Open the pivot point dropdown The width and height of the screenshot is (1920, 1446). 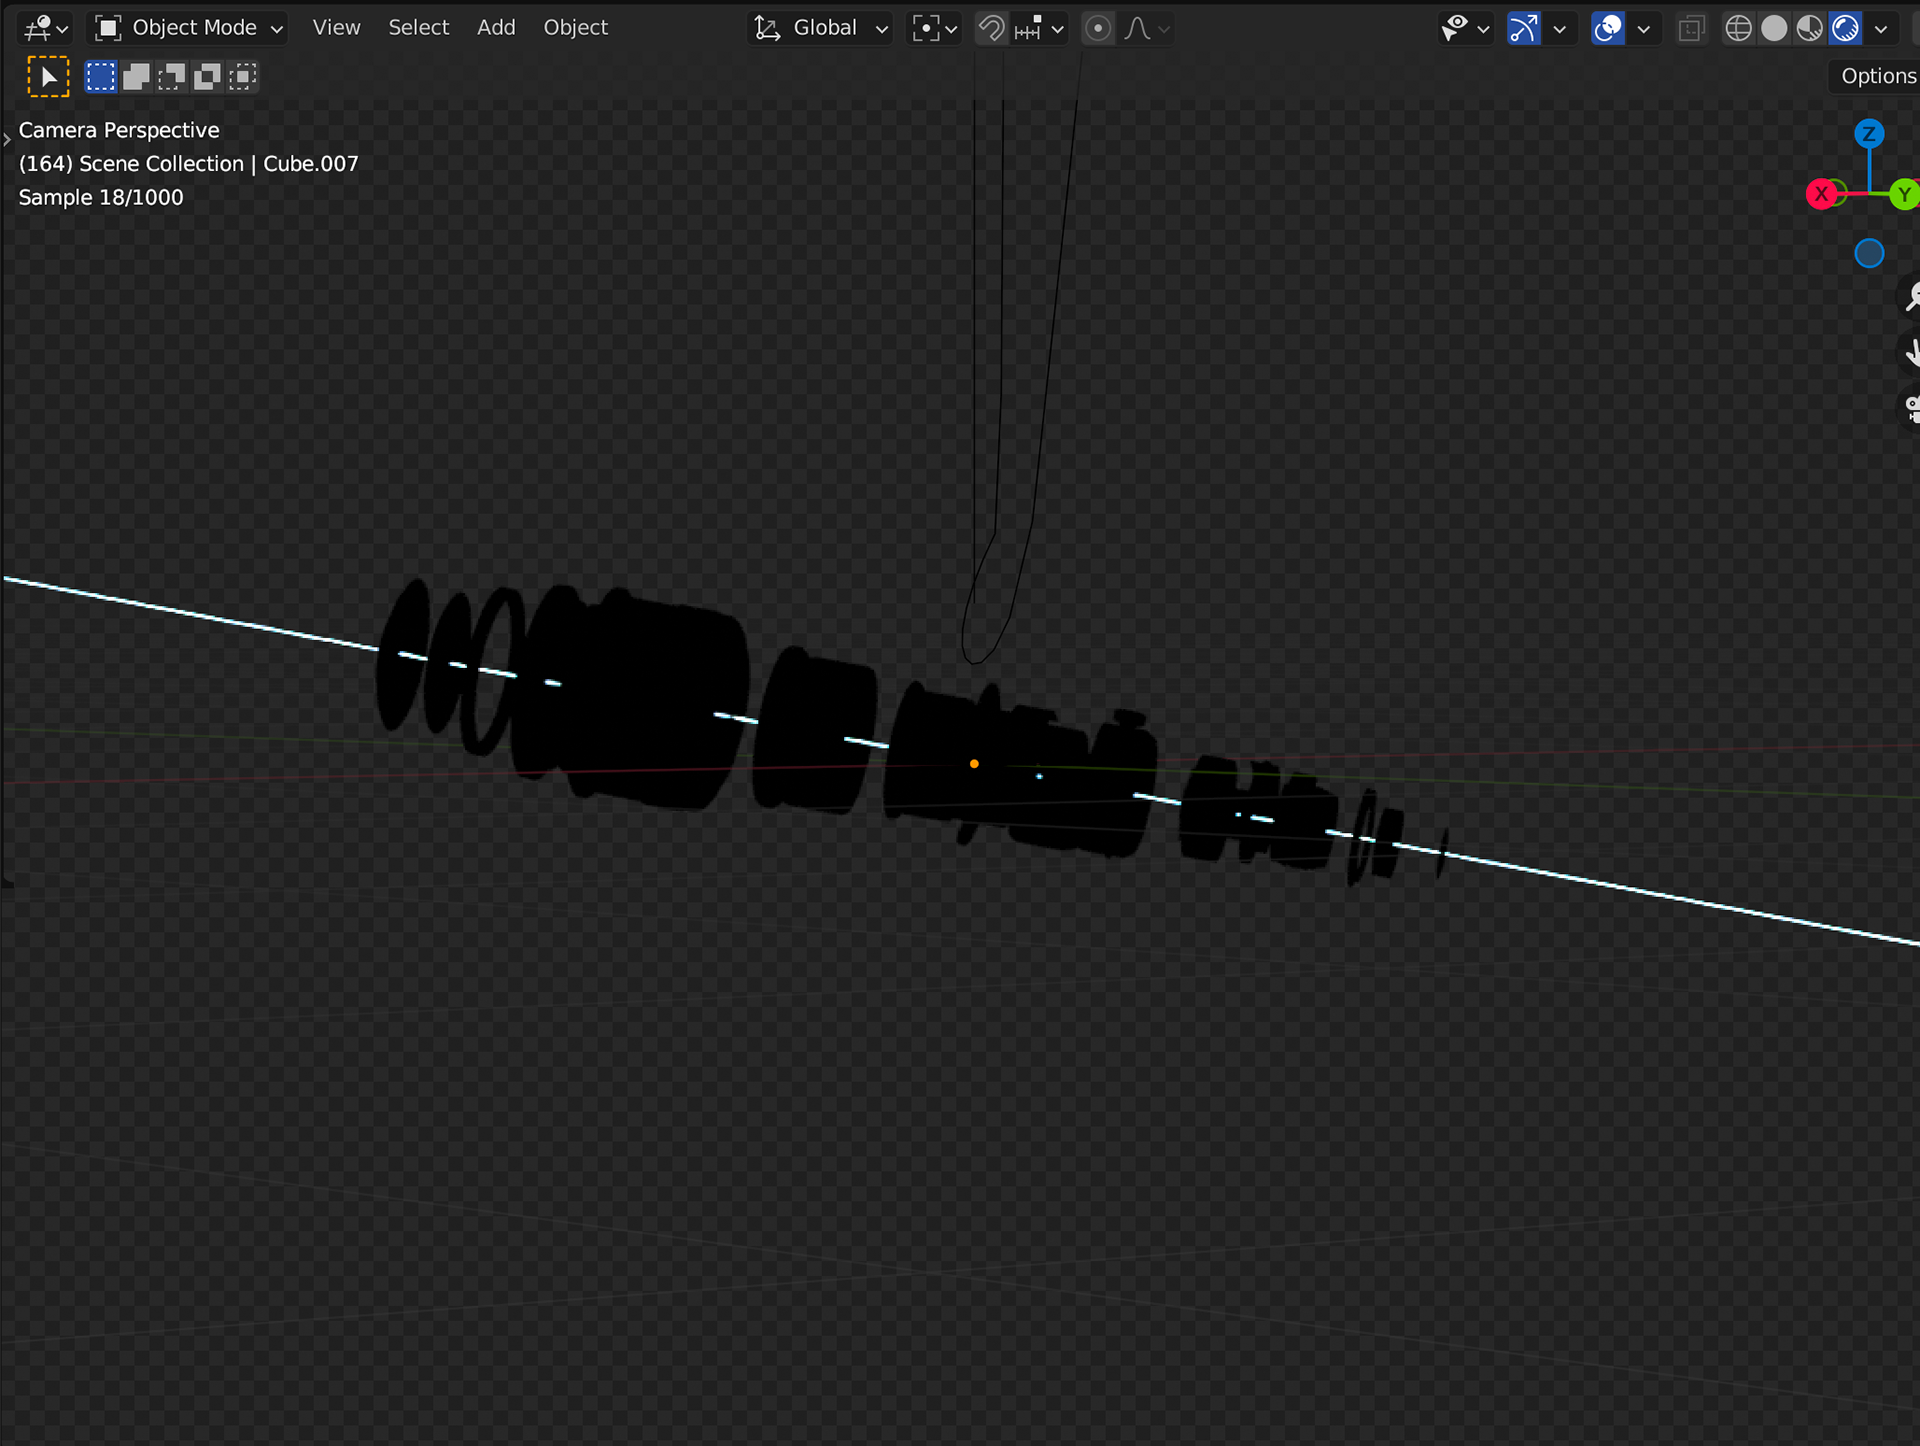pos(935,28)
